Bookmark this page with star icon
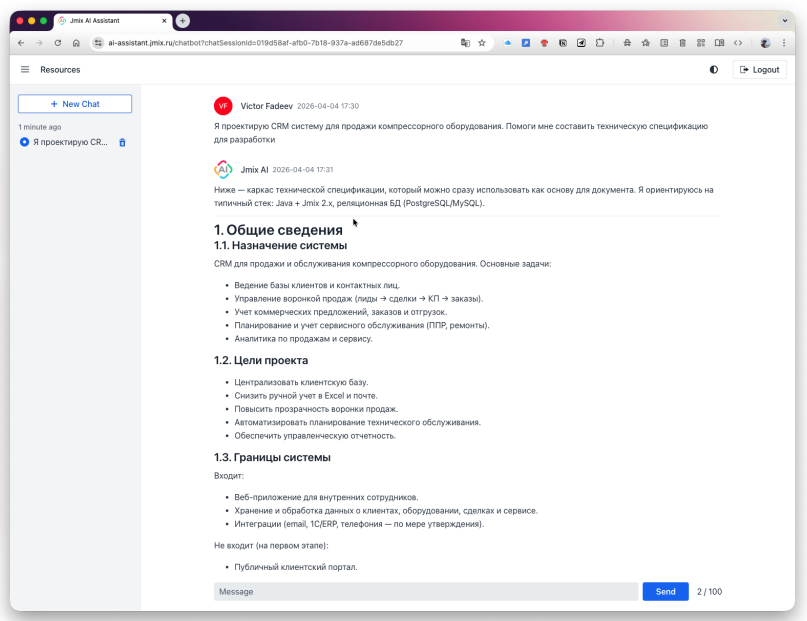The image size is (807, 621). coord(482,43)
